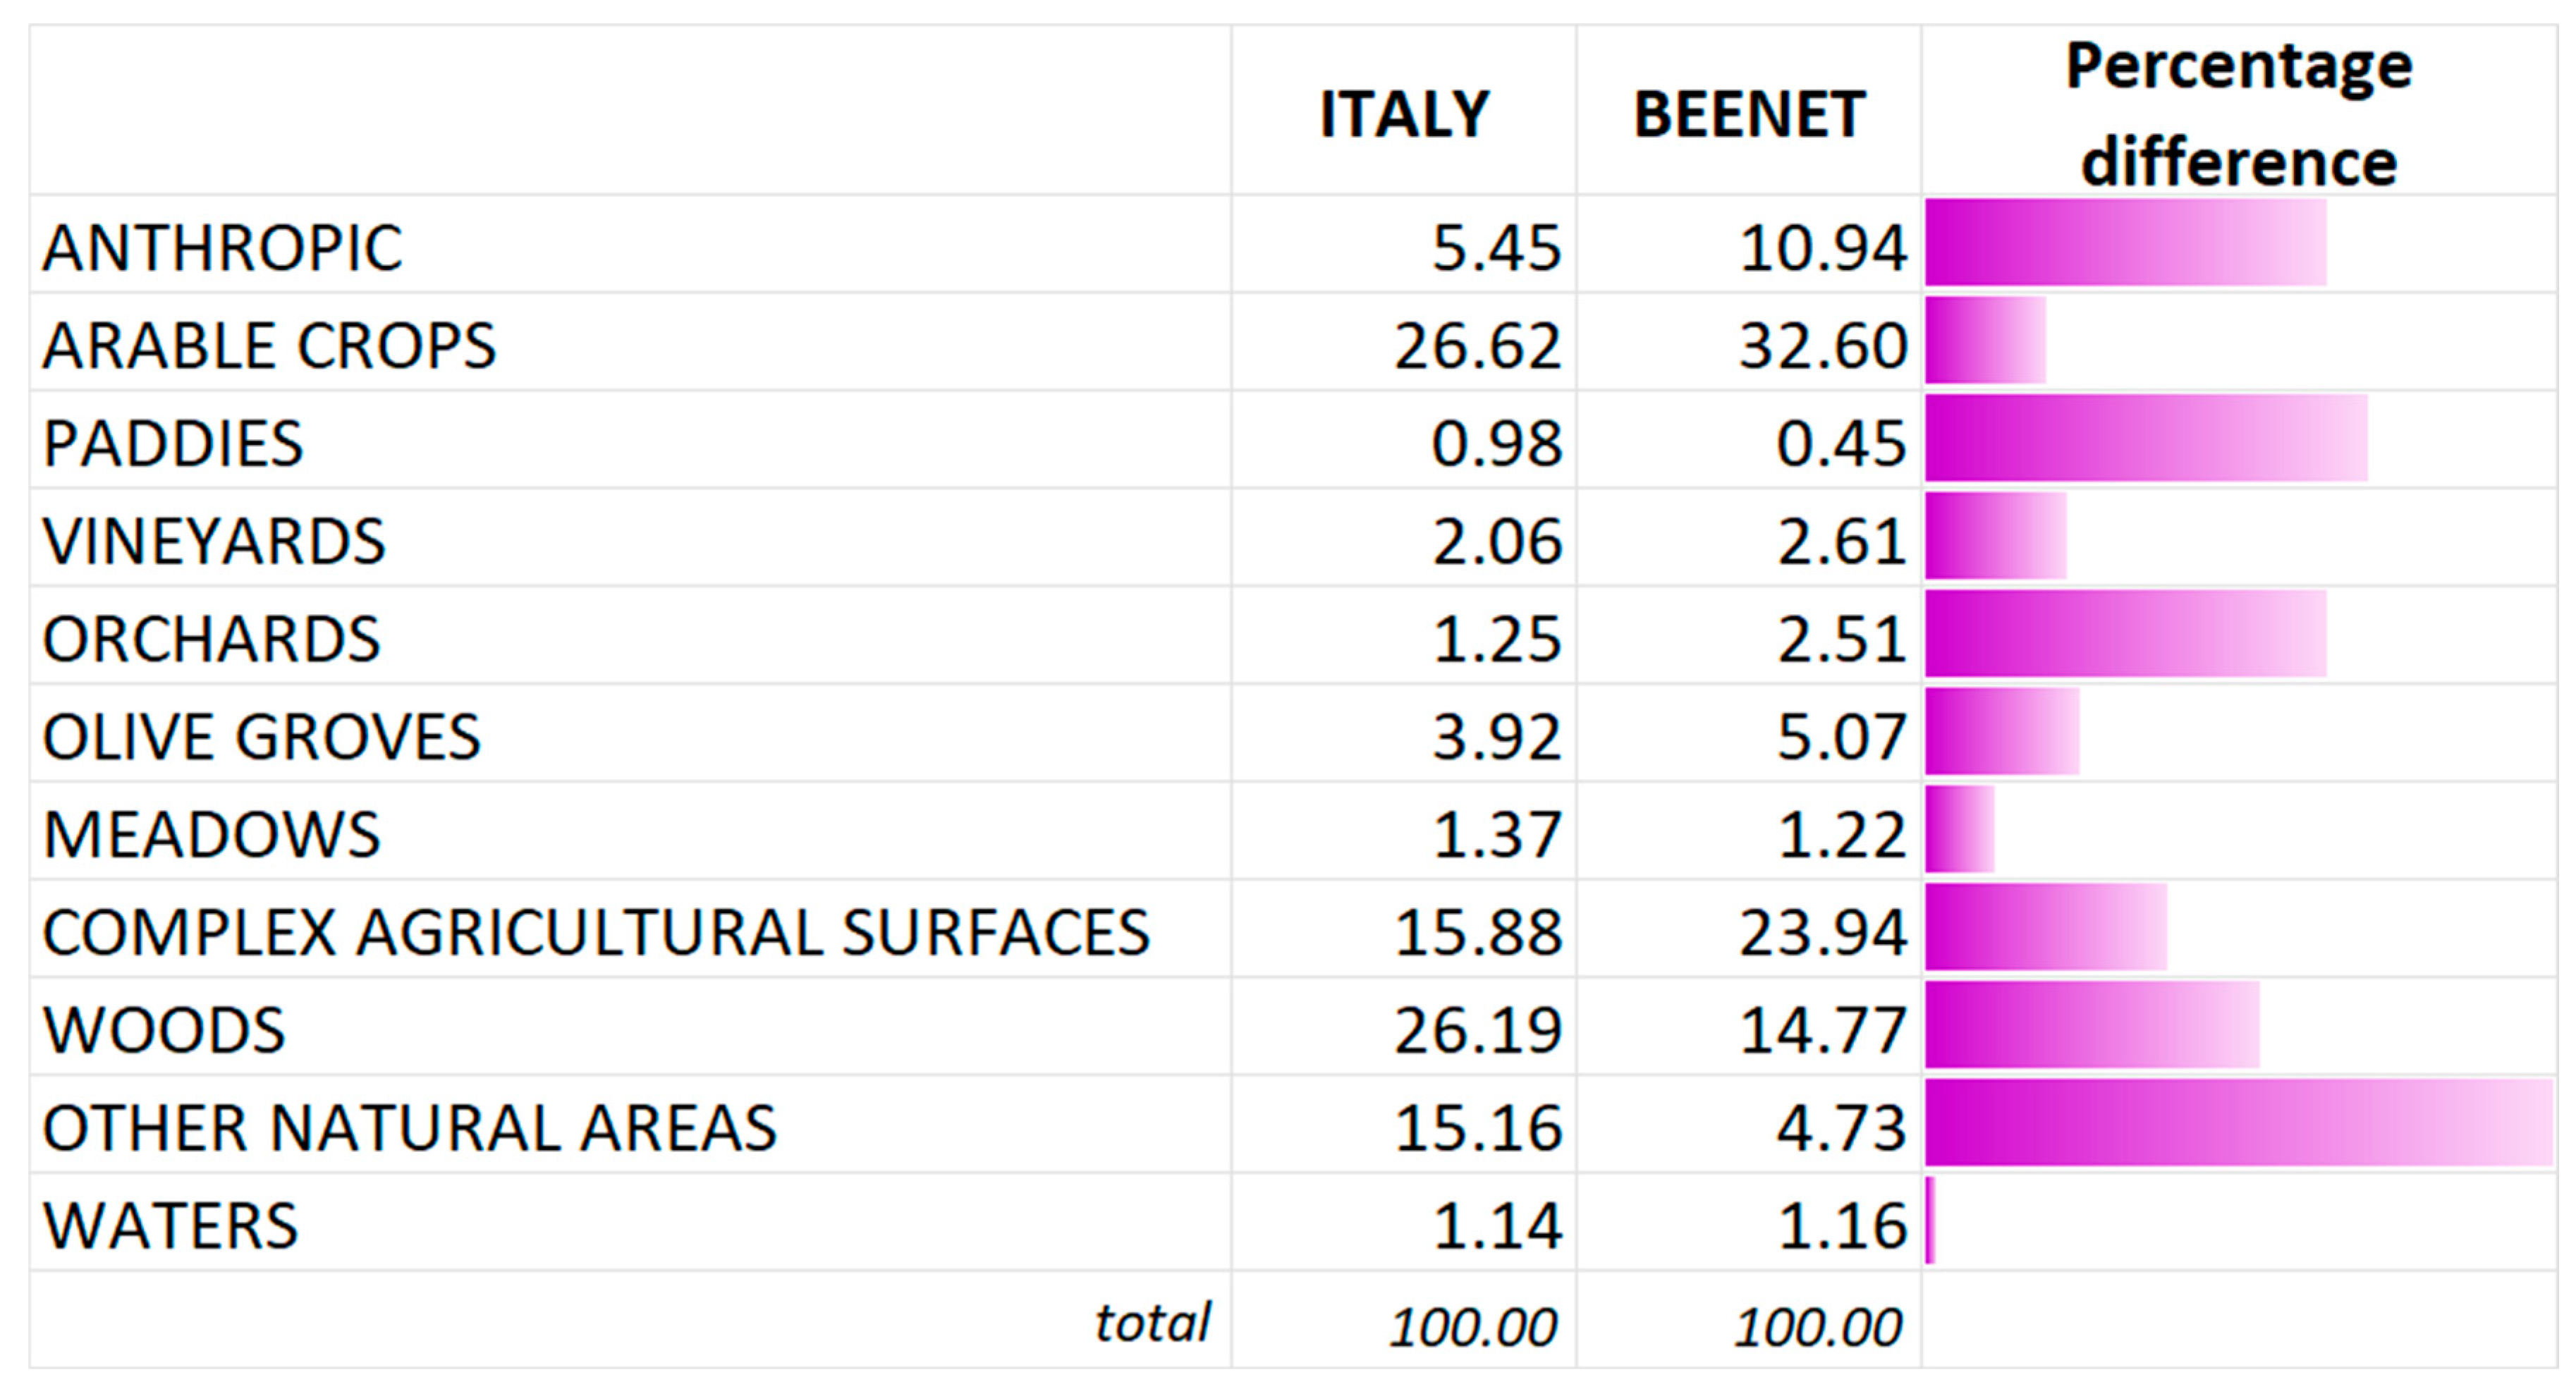Select the Italy total 100.00 cell

point(1472,1327)
